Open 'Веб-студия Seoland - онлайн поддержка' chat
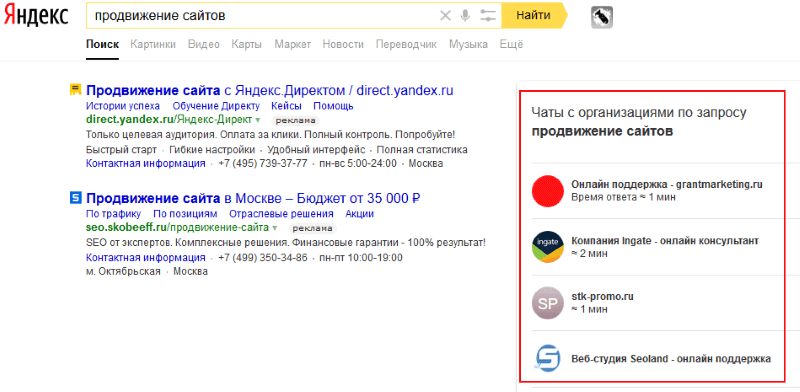The width and height of the screenshot is (800, 392). coord(671,358)
